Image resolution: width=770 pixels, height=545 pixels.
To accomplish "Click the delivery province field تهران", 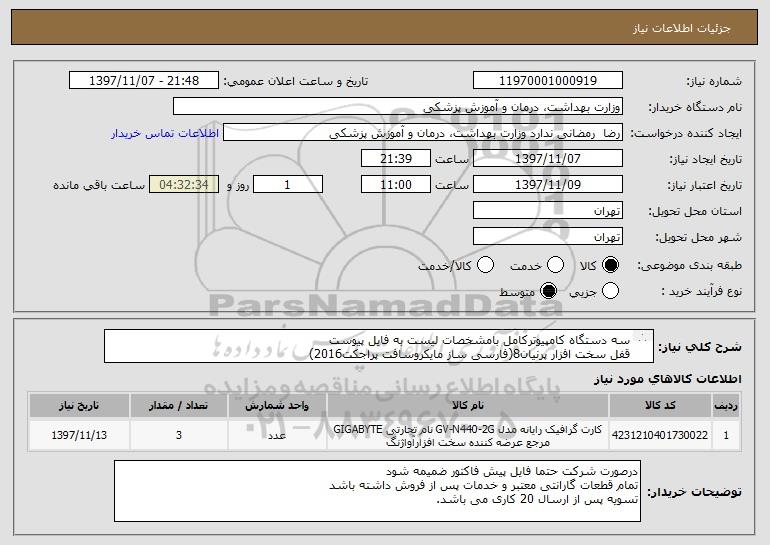I will pos(548,211).
